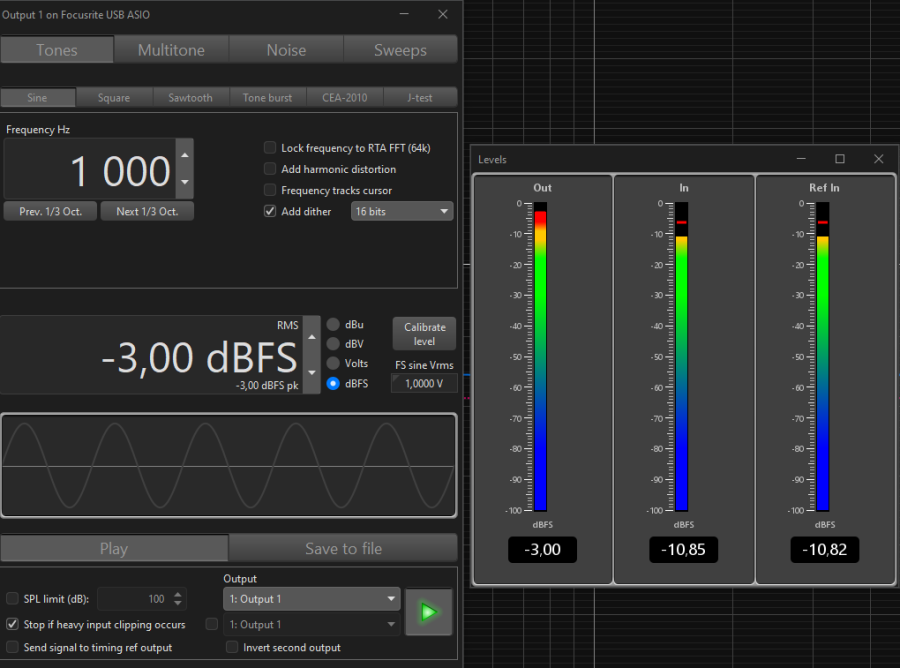
Task: Select the CEA-2010 tab
Action: pos(344,98)
